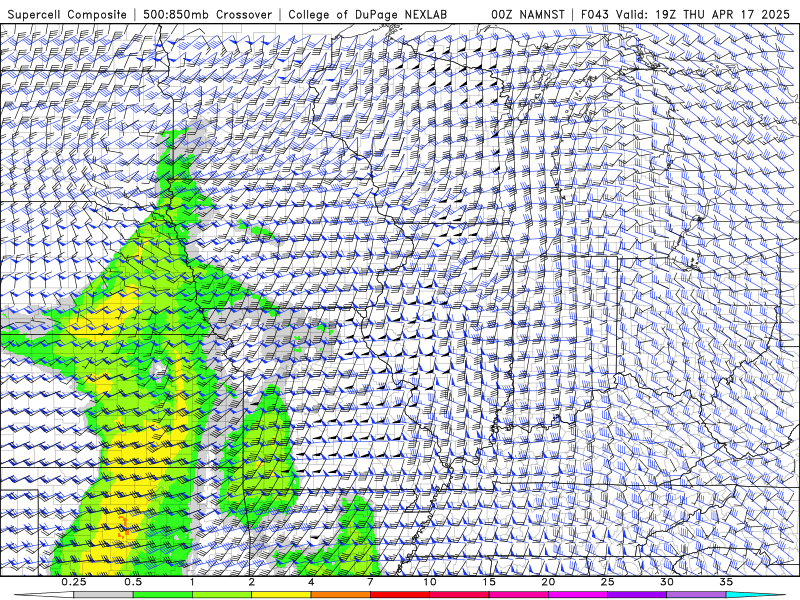Image resolution: width=800 pixels, height=600 pixels.
Task: Click the cyan above-35 color bar arrow
Action: click(x=756, y=595)
